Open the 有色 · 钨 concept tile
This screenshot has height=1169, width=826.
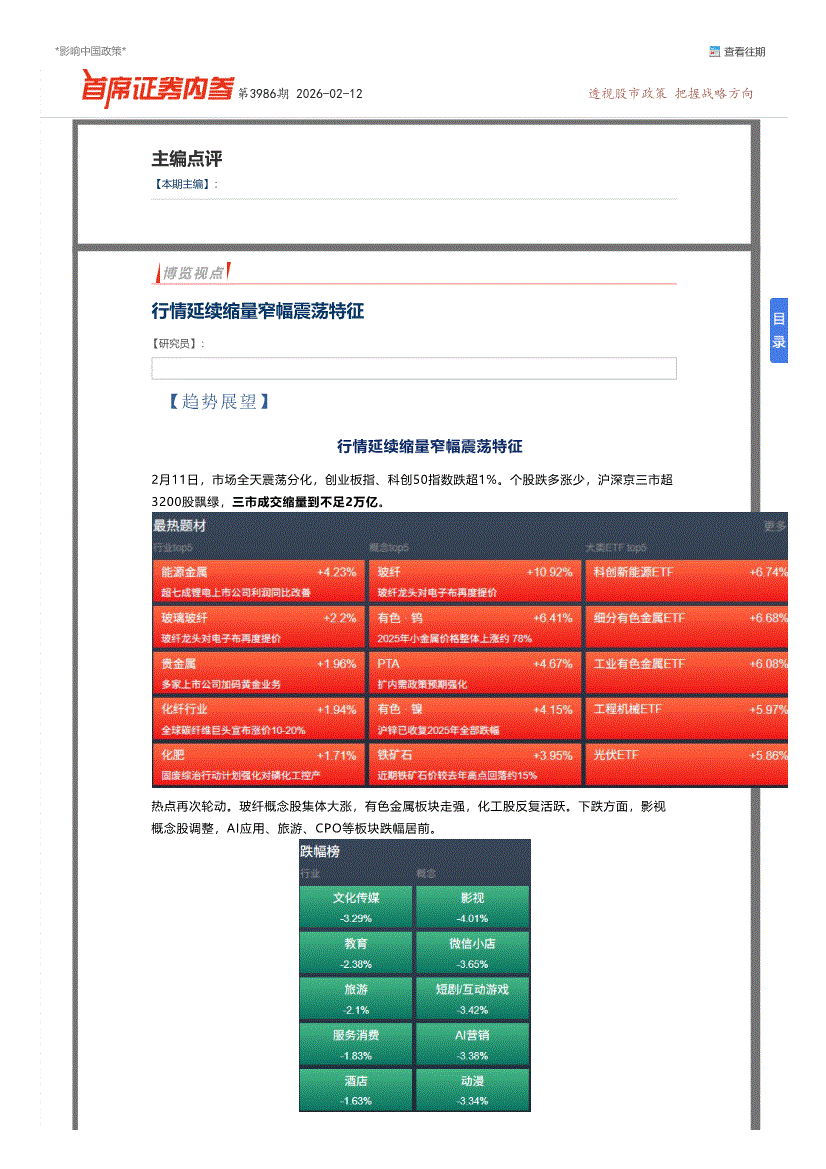tap(474, 627)
